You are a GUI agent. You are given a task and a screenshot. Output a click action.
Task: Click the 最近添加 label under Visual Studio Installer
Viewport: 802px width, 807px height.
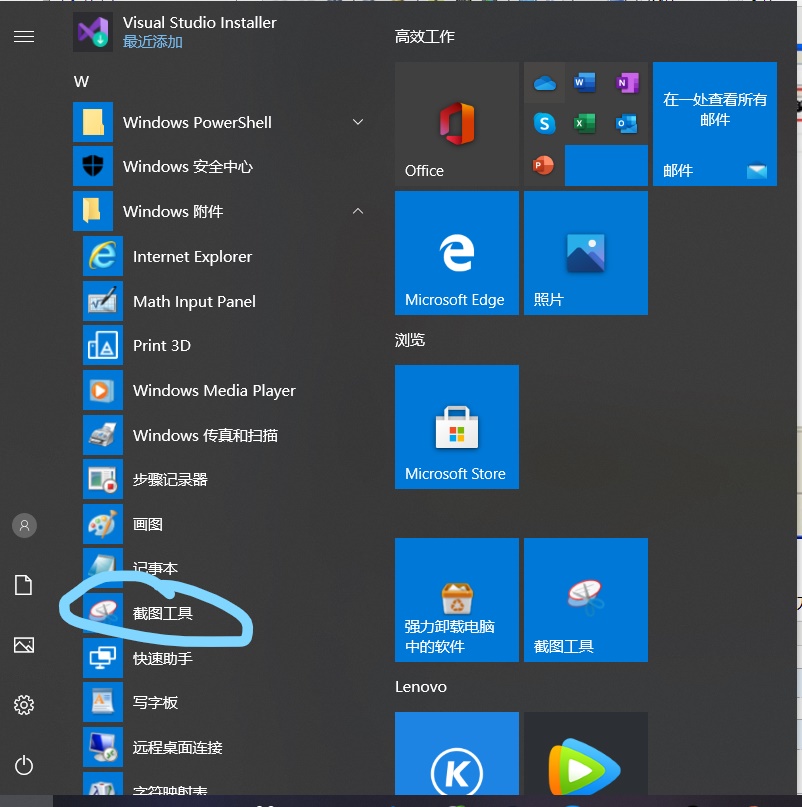point(152,42)
